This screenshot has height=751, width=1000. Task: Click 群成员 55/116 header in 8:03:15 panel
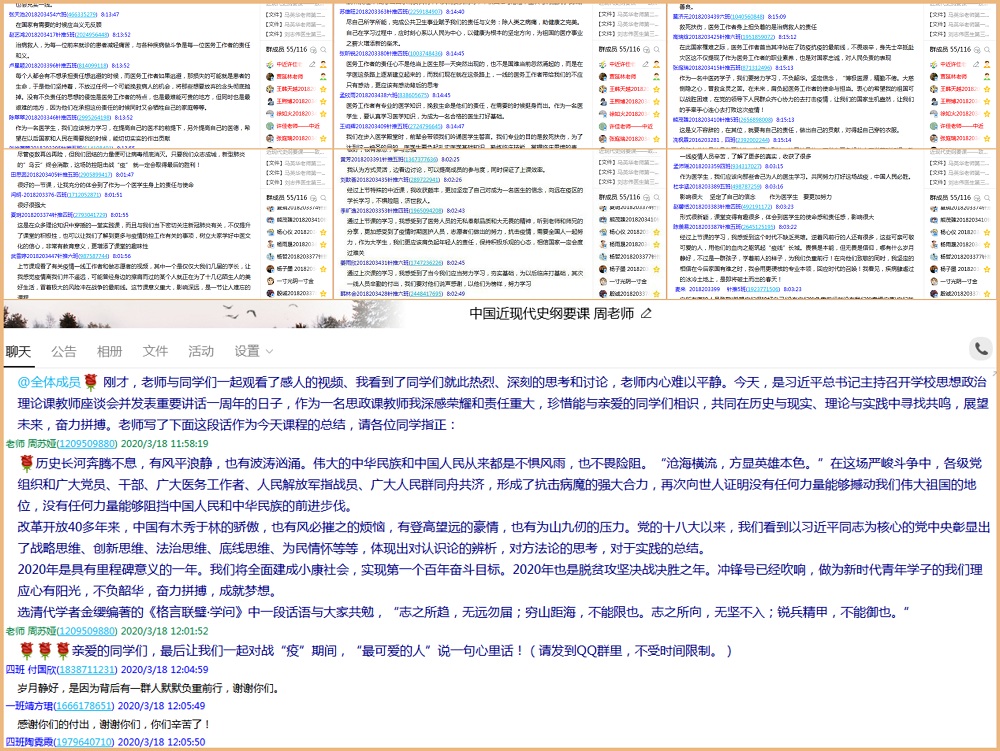pyautogui.click(x=950, y=198)
